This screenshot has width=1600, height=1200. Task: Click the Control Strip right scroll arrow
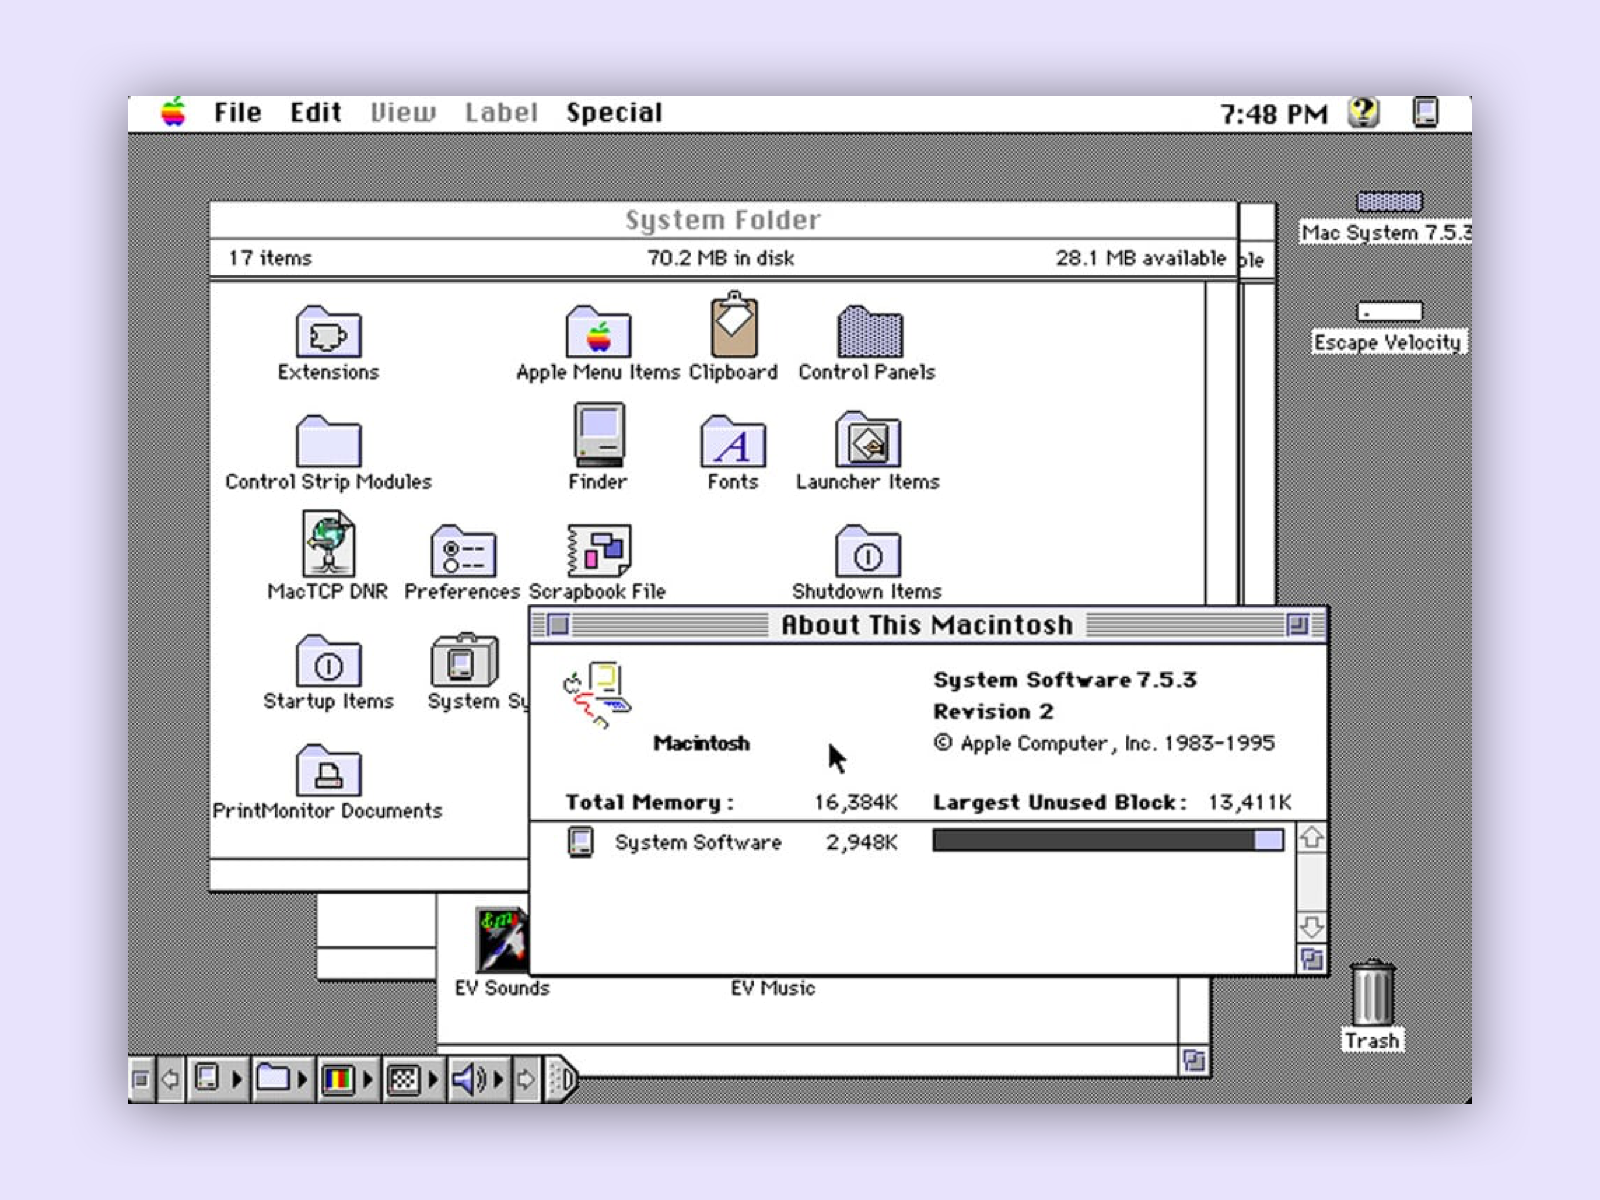(x=526, y=1079)
